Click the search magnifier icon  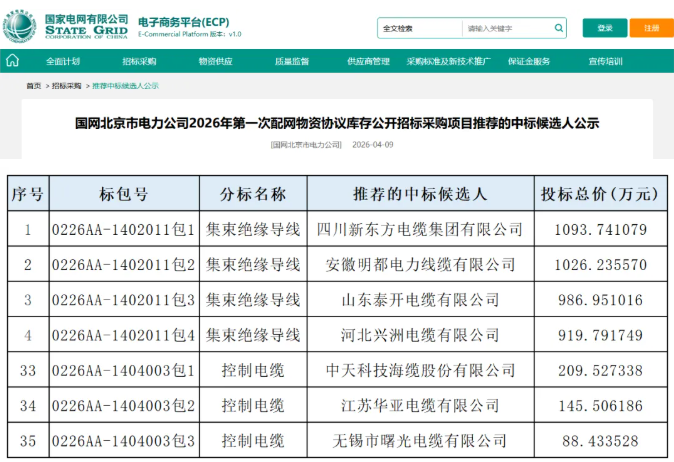[x=556, y=28]
